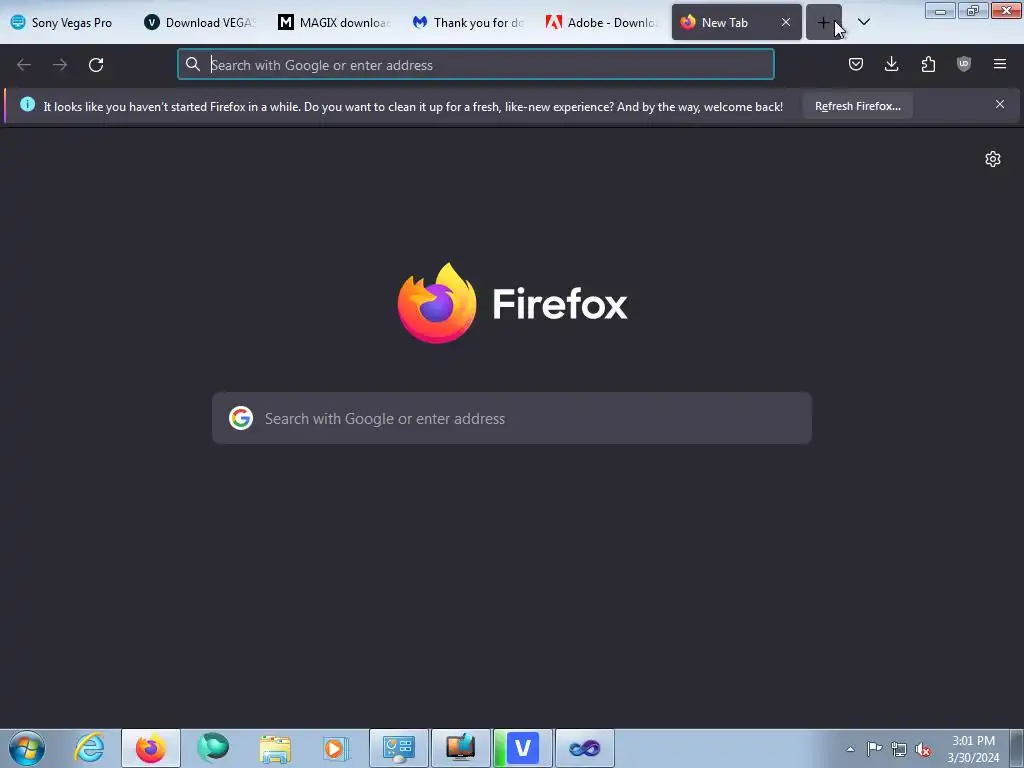Restore down the Firefox window
The height and width of the screenshot is (768, 1024).
(x=973, y=11)
